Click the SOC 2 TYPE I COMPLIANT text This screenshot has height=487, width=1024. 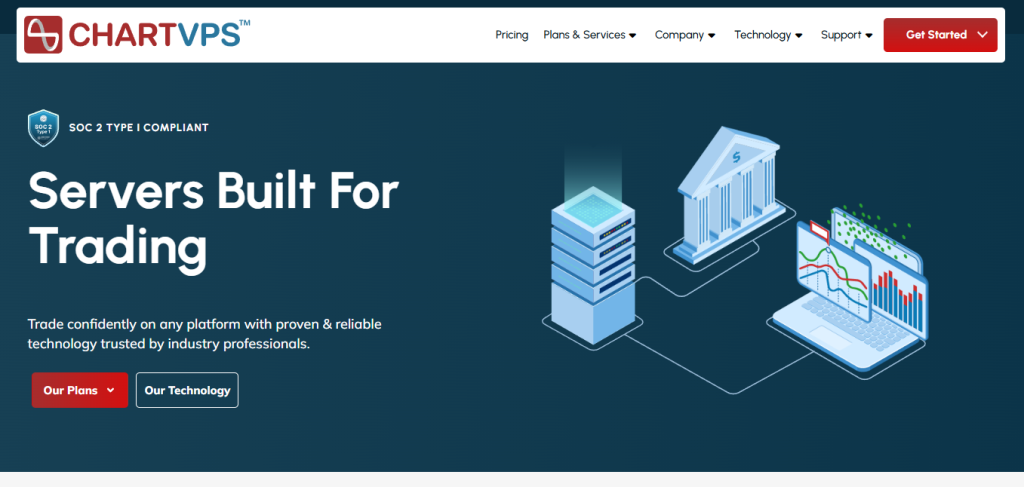click(x=138, y=128)
